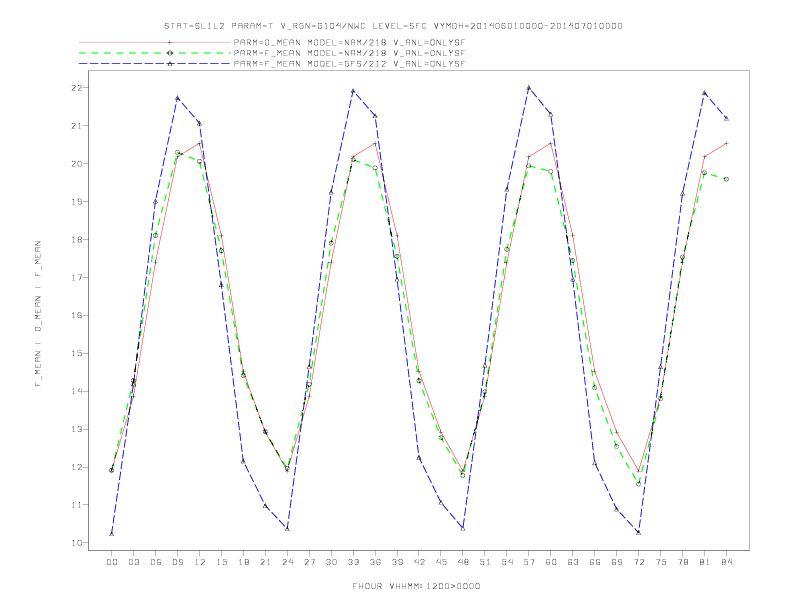
Task: Click blue GFS triangle marker at hour 21
Action: 265,505
